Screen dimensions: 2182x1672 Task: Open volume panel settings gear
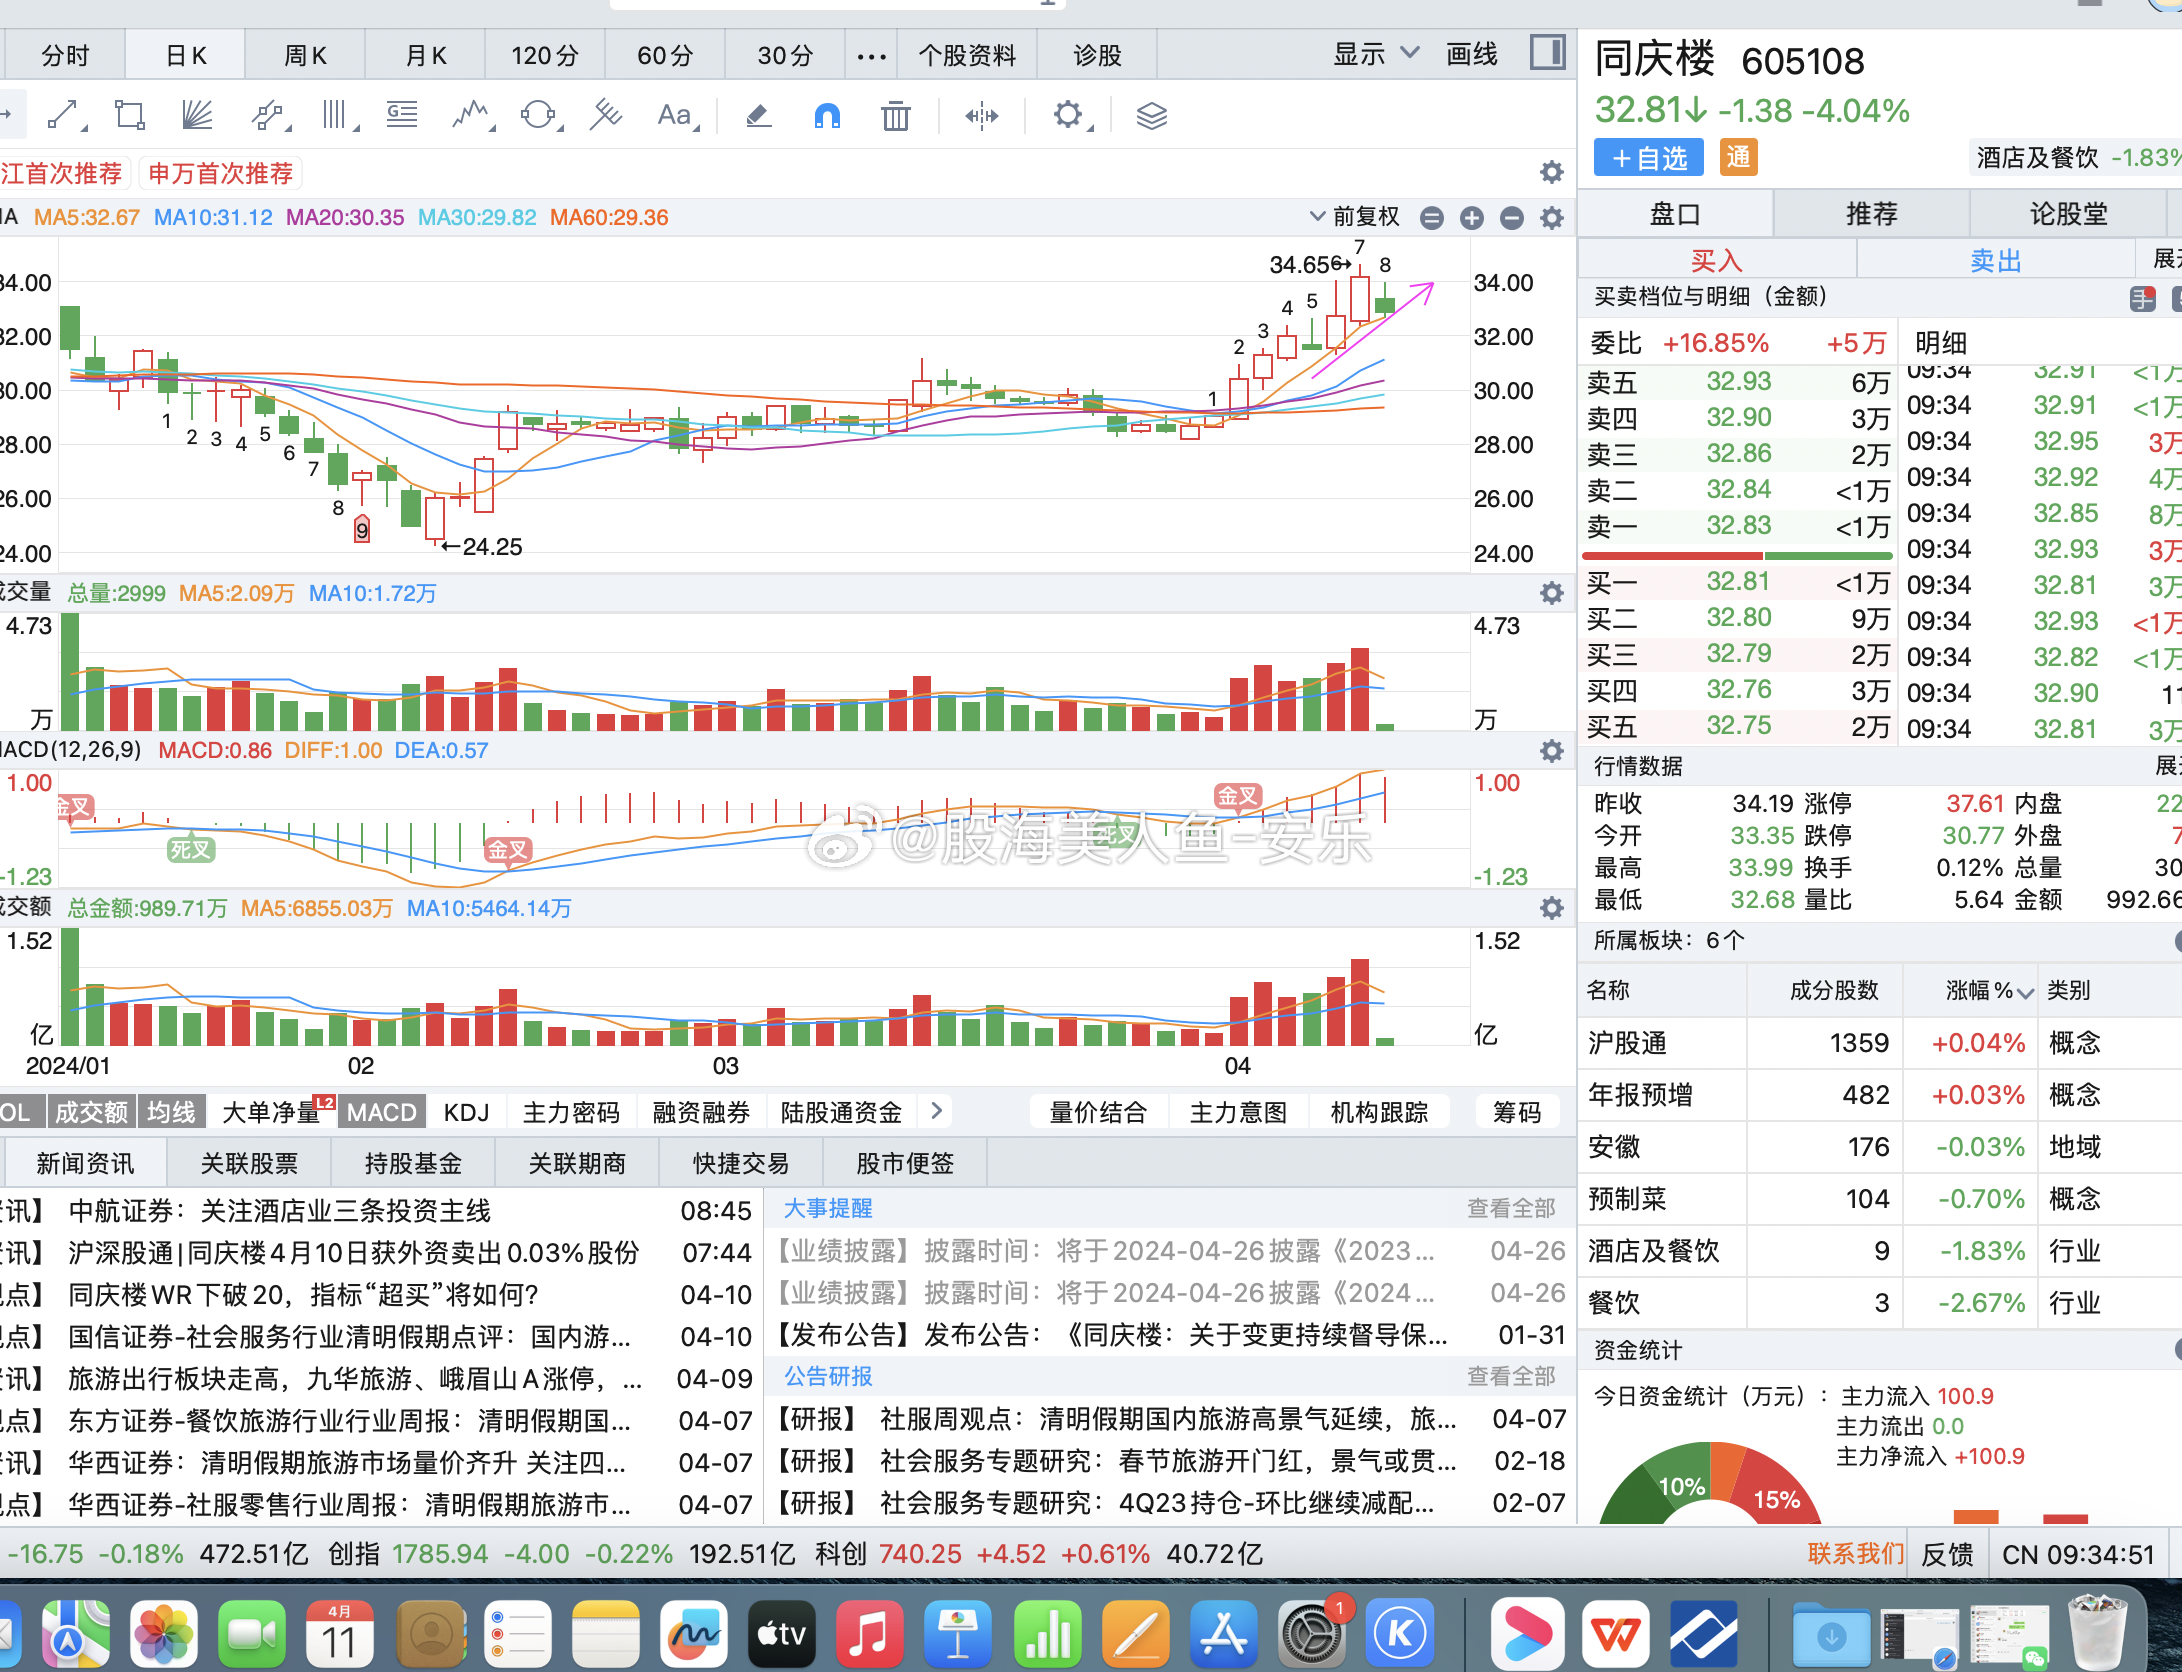click(1551, 593)
